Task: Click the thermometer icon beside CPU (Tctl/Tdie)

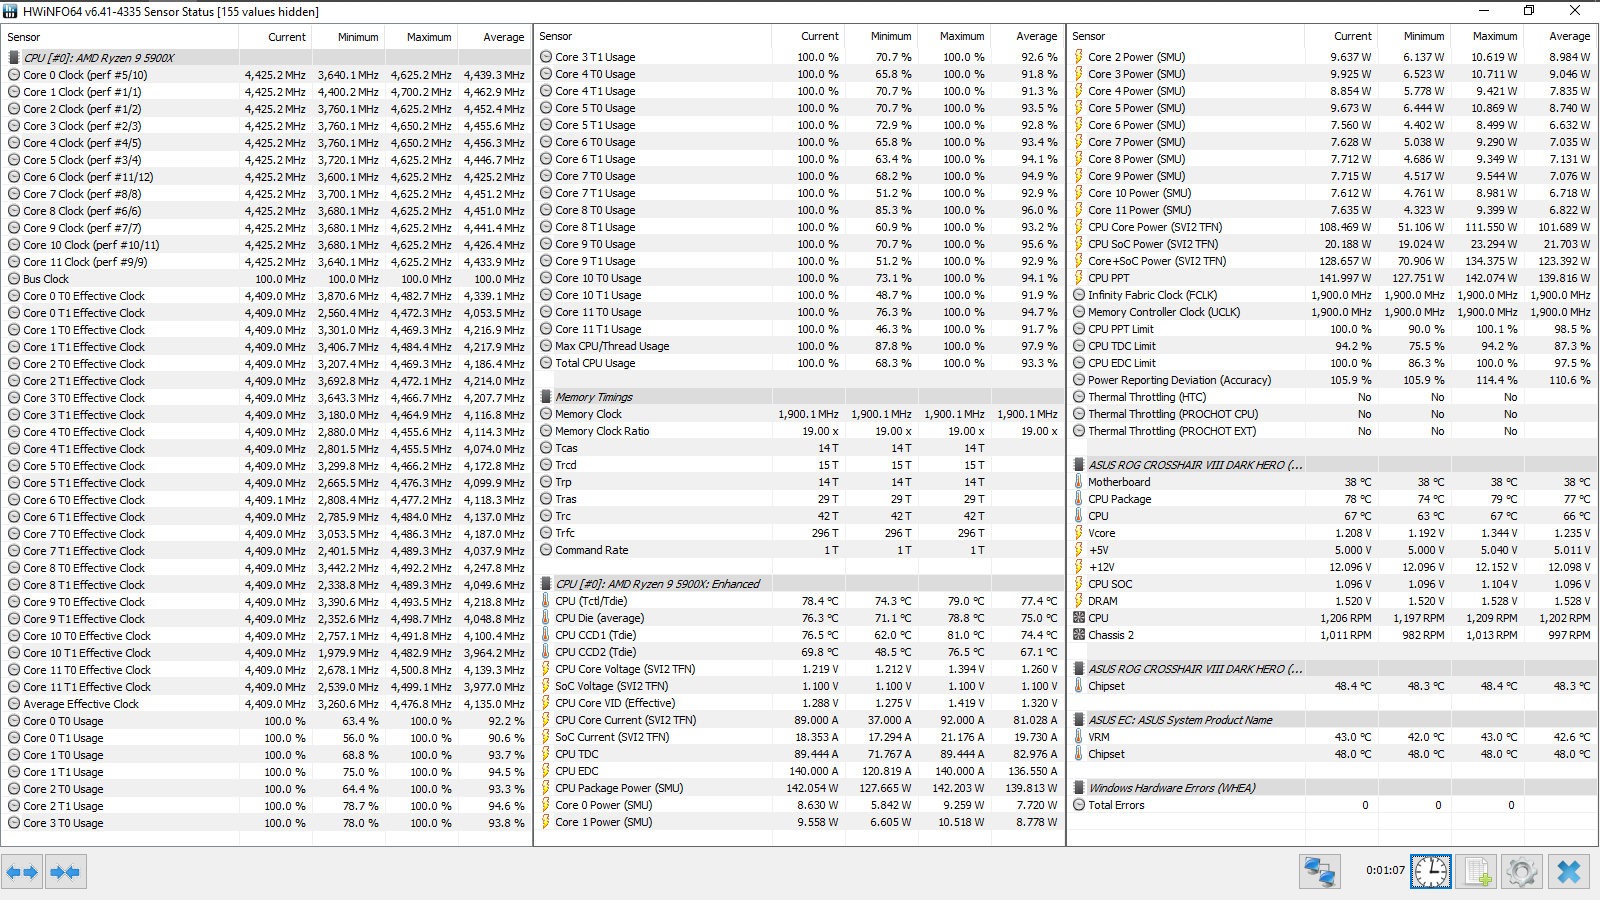Action: (546, 601)
